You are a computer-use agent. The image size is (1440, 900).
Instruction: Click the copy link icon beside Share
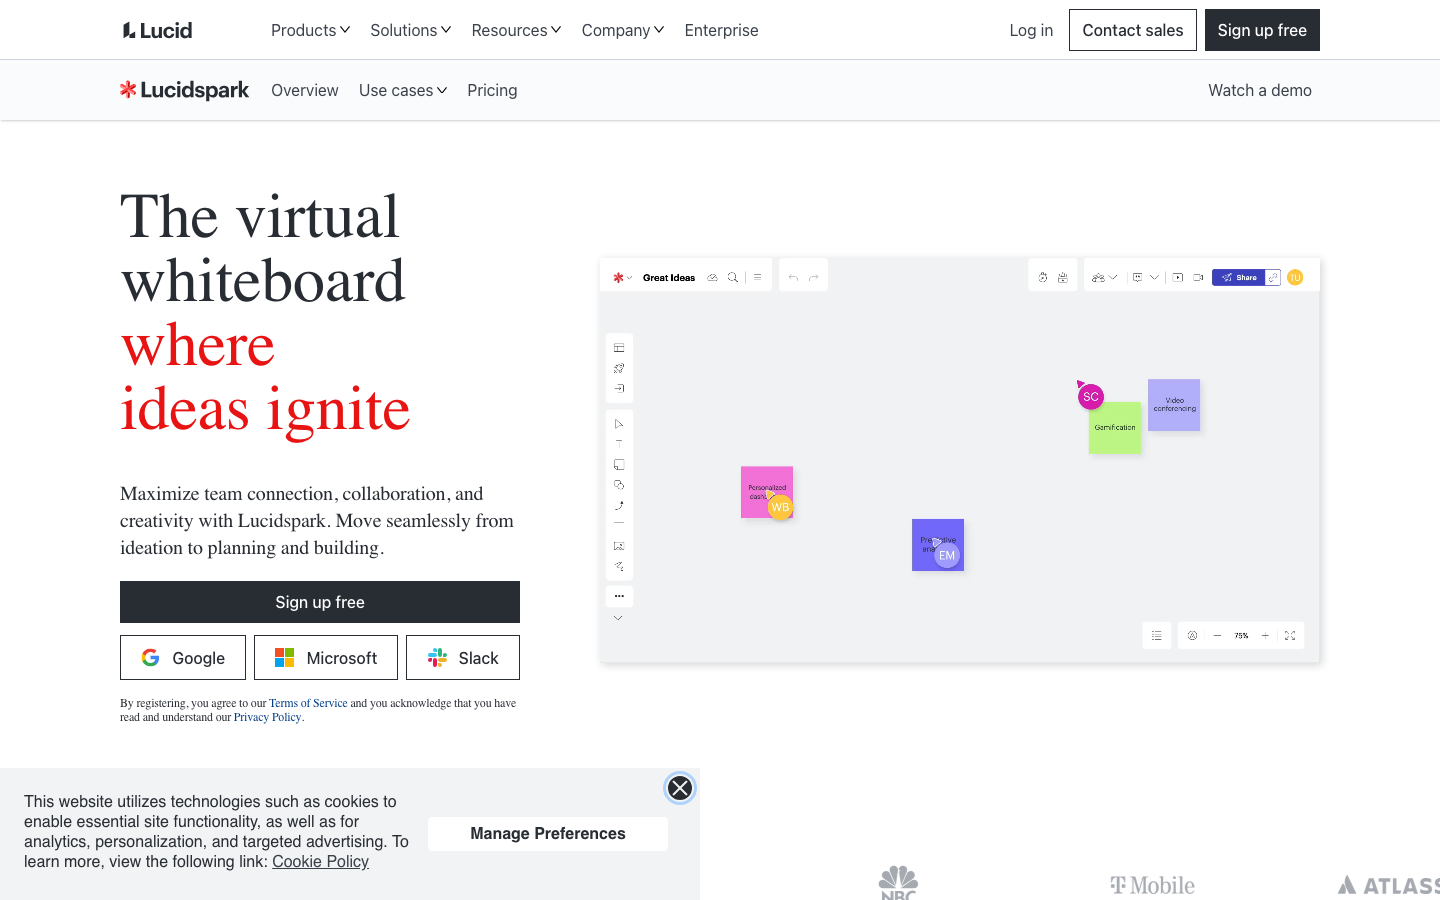[1273, 277]
